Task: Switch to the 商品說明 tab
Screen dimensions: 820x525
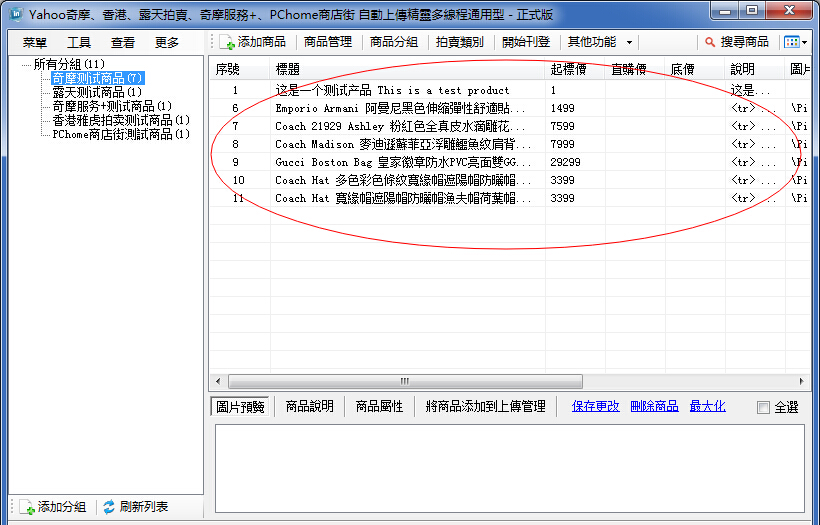Action: (309, 407)
